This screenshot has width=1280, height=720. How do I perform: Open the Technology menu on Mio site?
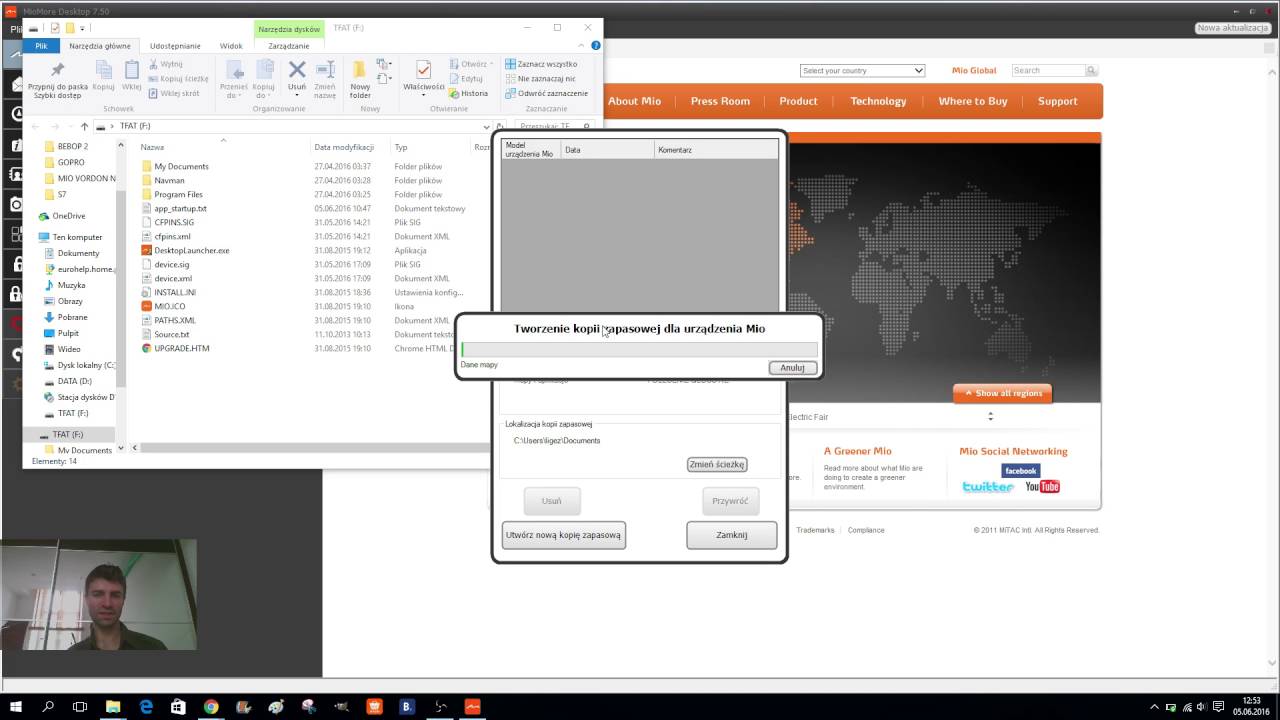[x=878, y=101]
